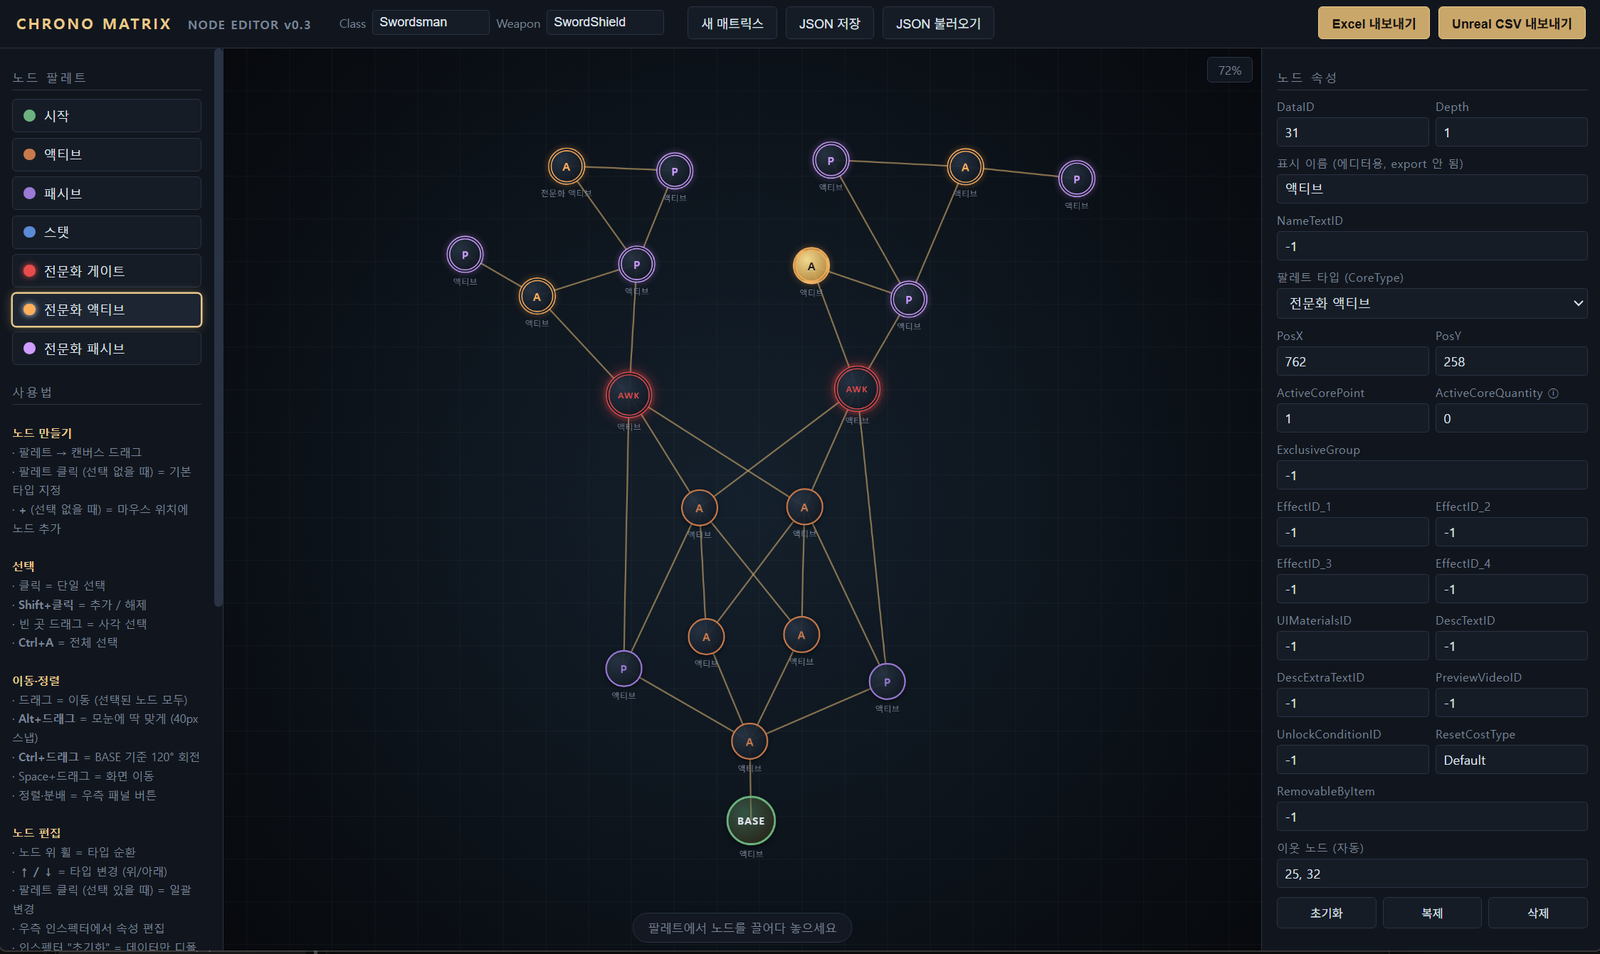Click the 삭제 delete button

pos(1538,913)
